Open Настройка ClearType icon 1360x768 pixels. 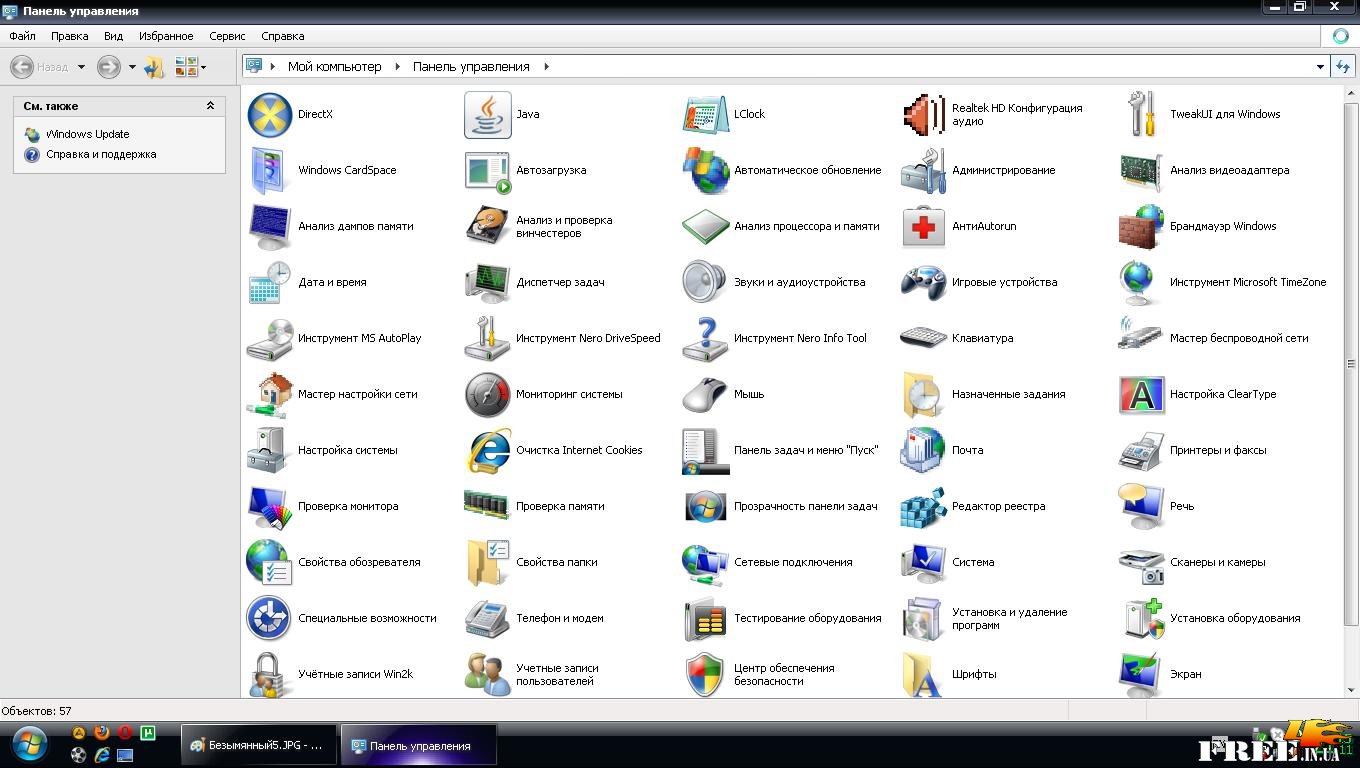[x=1141, y=395]
